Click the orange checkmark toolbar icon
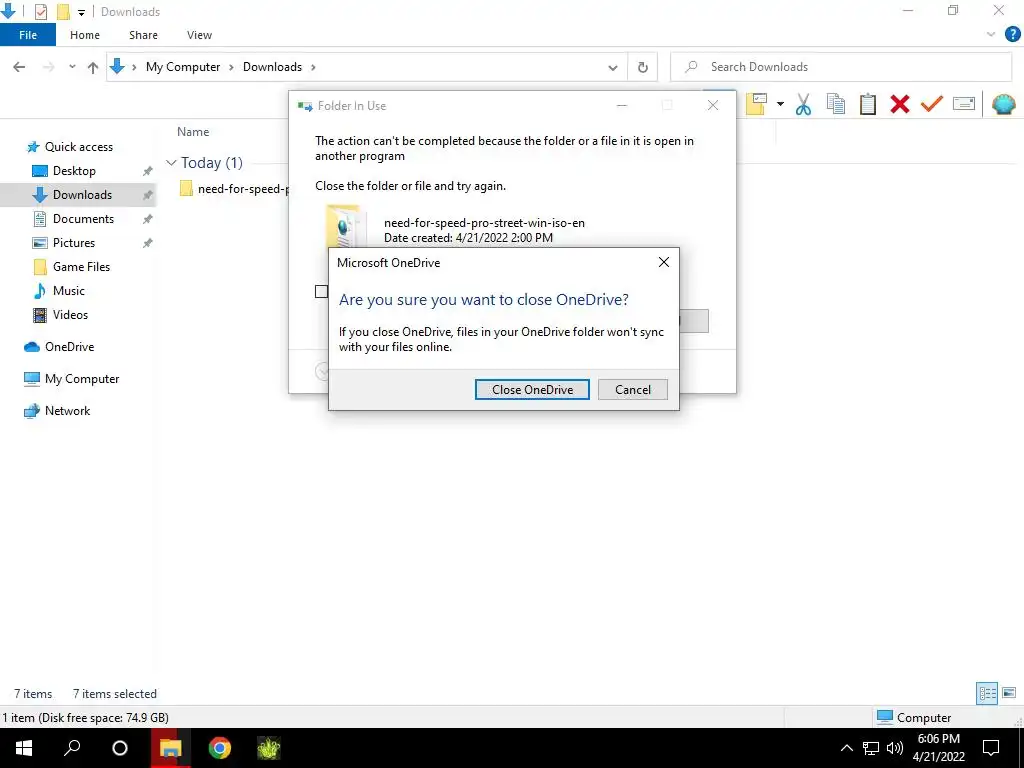 click(931, 104)
